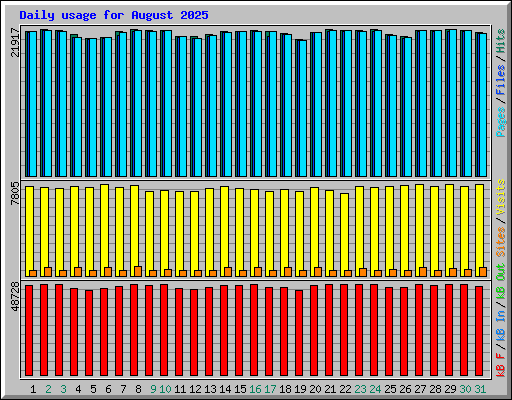Select the red kB bar for day 19

tap(299, 333)
